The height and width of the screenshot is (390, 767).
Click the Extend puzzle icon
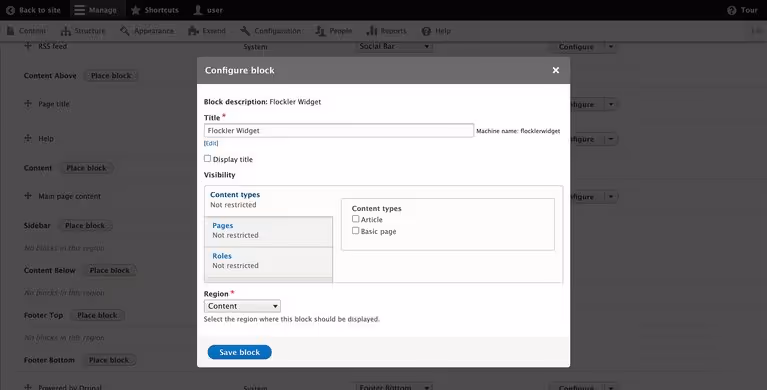coord(193,31)
